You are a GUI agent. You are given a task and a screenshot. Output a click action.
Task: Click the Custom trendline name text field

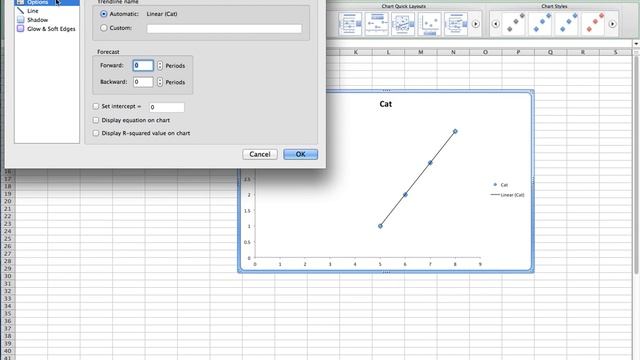coord(224,29)
